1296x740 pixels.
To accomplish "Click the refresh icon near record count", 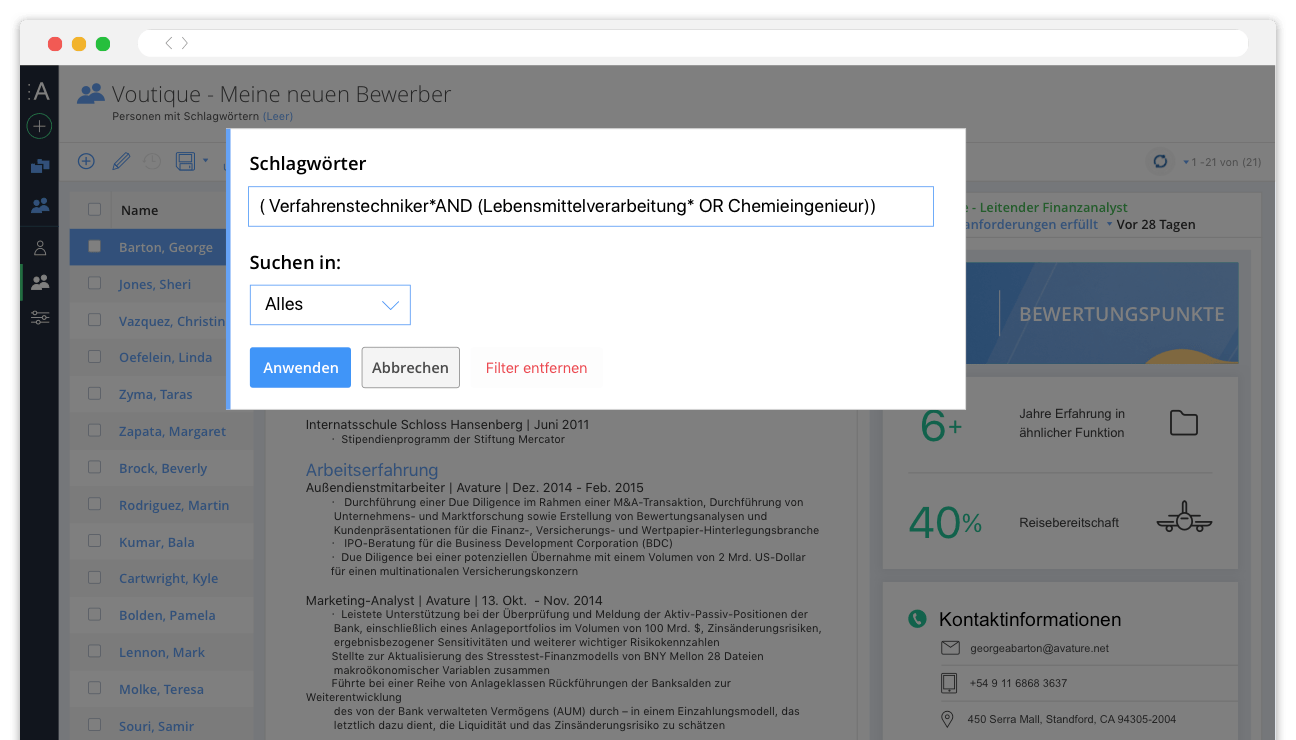I will coord(1160,161).
